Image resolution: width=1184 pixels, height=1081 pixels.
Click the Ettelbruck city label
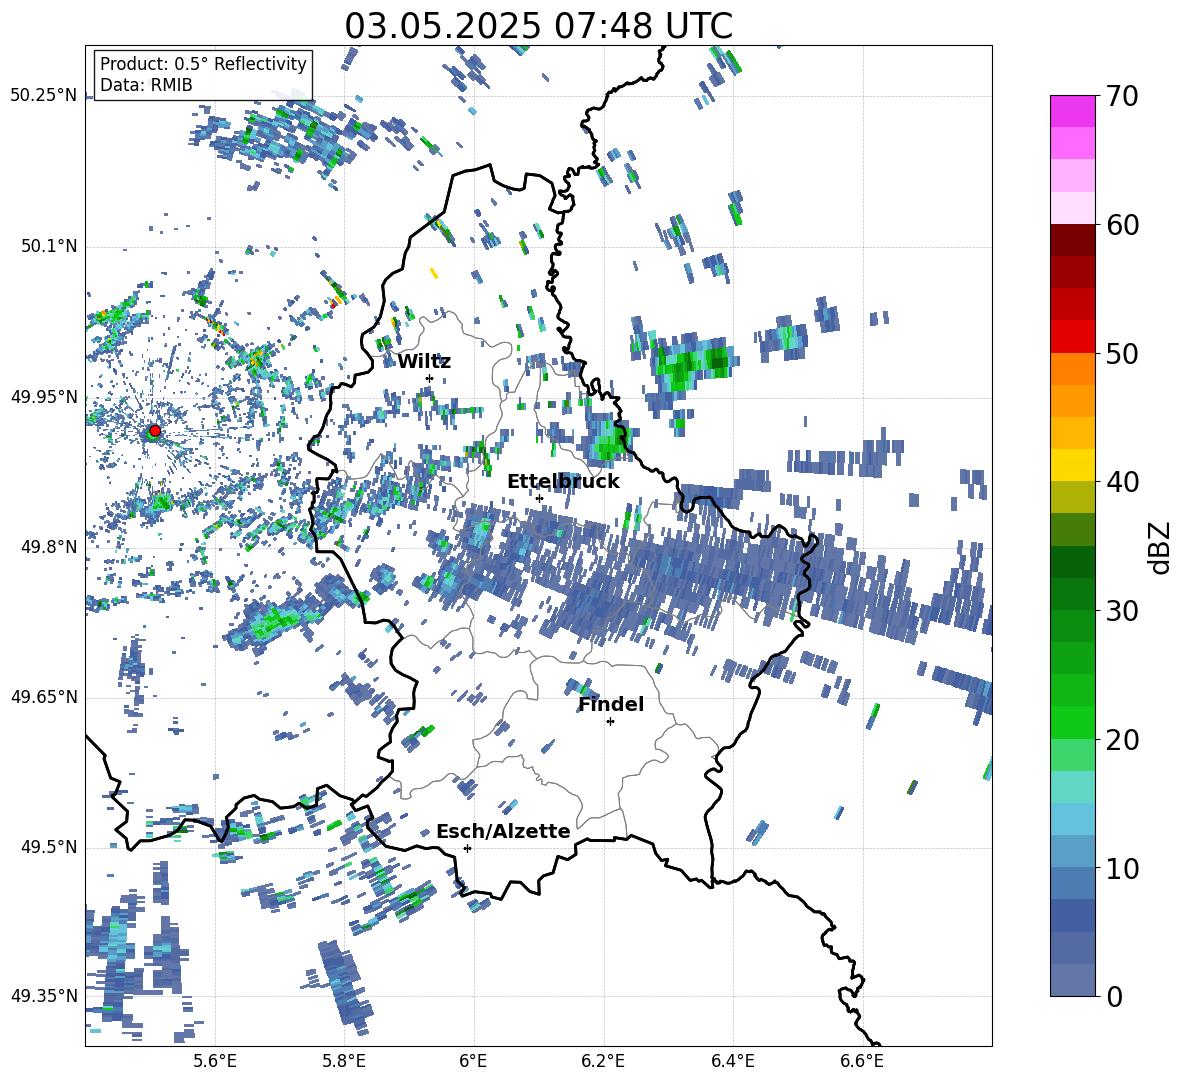(x=563, y=482)
